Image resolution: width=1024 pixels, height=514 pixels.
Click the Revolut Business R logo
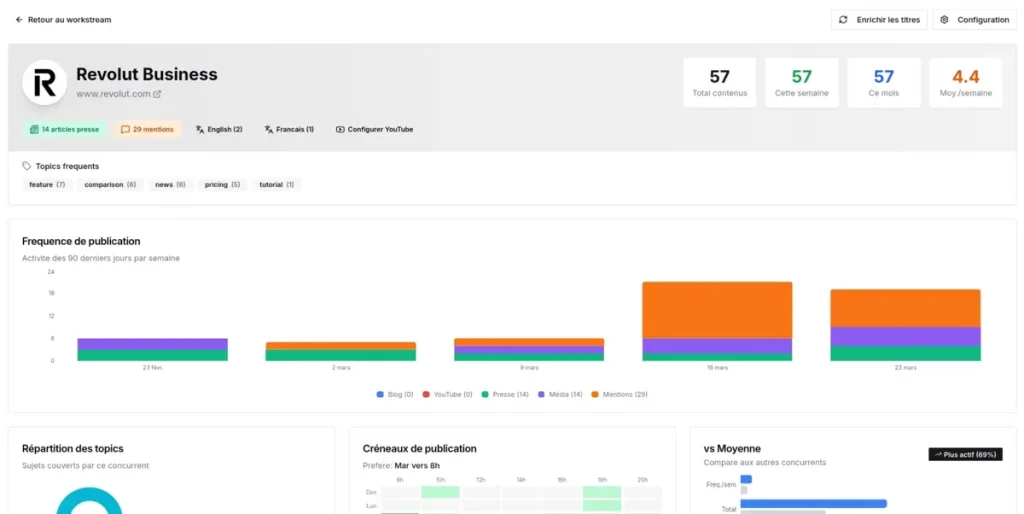(x=44, y=83)
